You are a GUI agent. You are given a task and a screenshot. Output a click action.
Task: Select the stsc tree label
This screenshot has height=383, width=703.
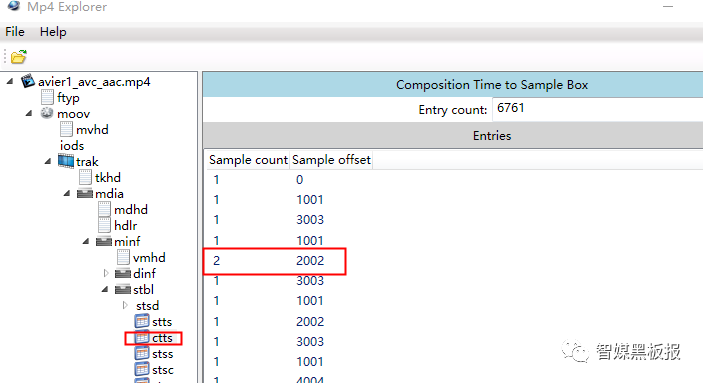pos(163,370)
